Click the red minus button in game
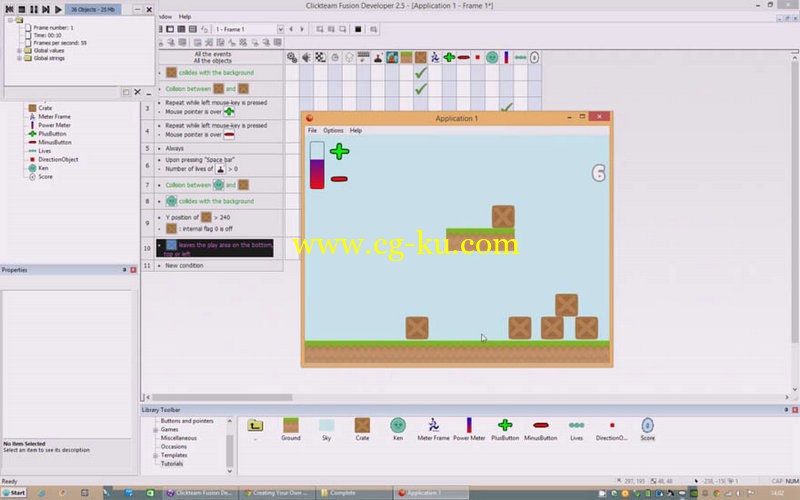Screen dimensions: 800x500 339,179
